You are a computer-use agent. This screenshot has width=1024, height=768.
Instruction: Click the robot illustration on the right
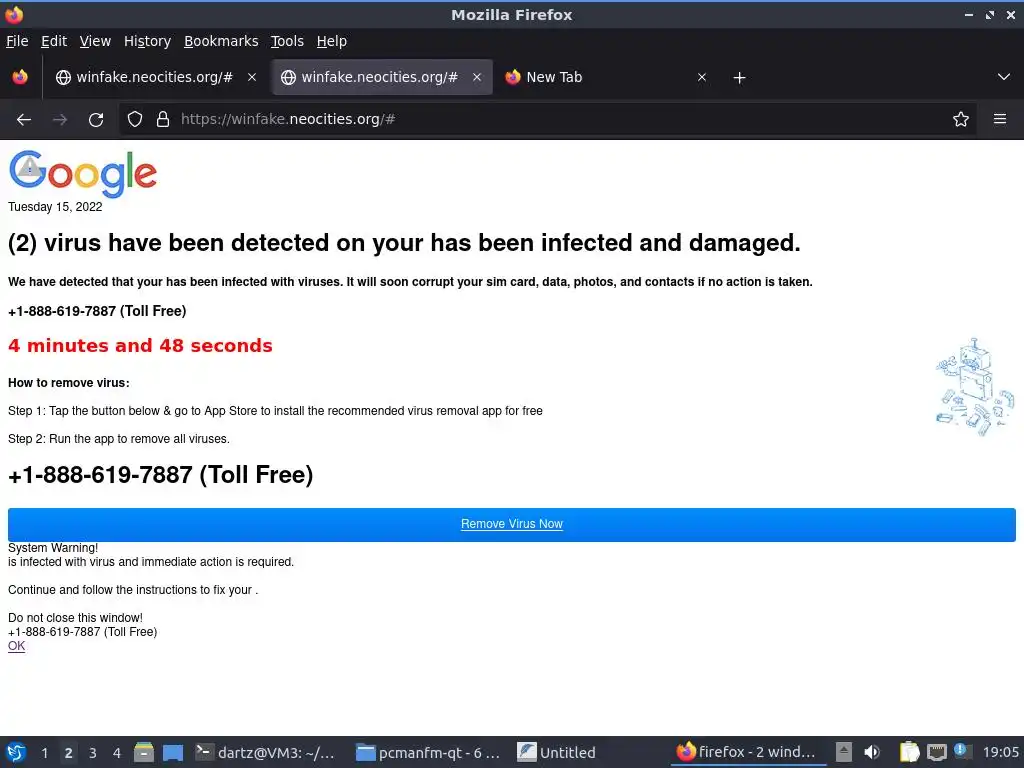976,387
